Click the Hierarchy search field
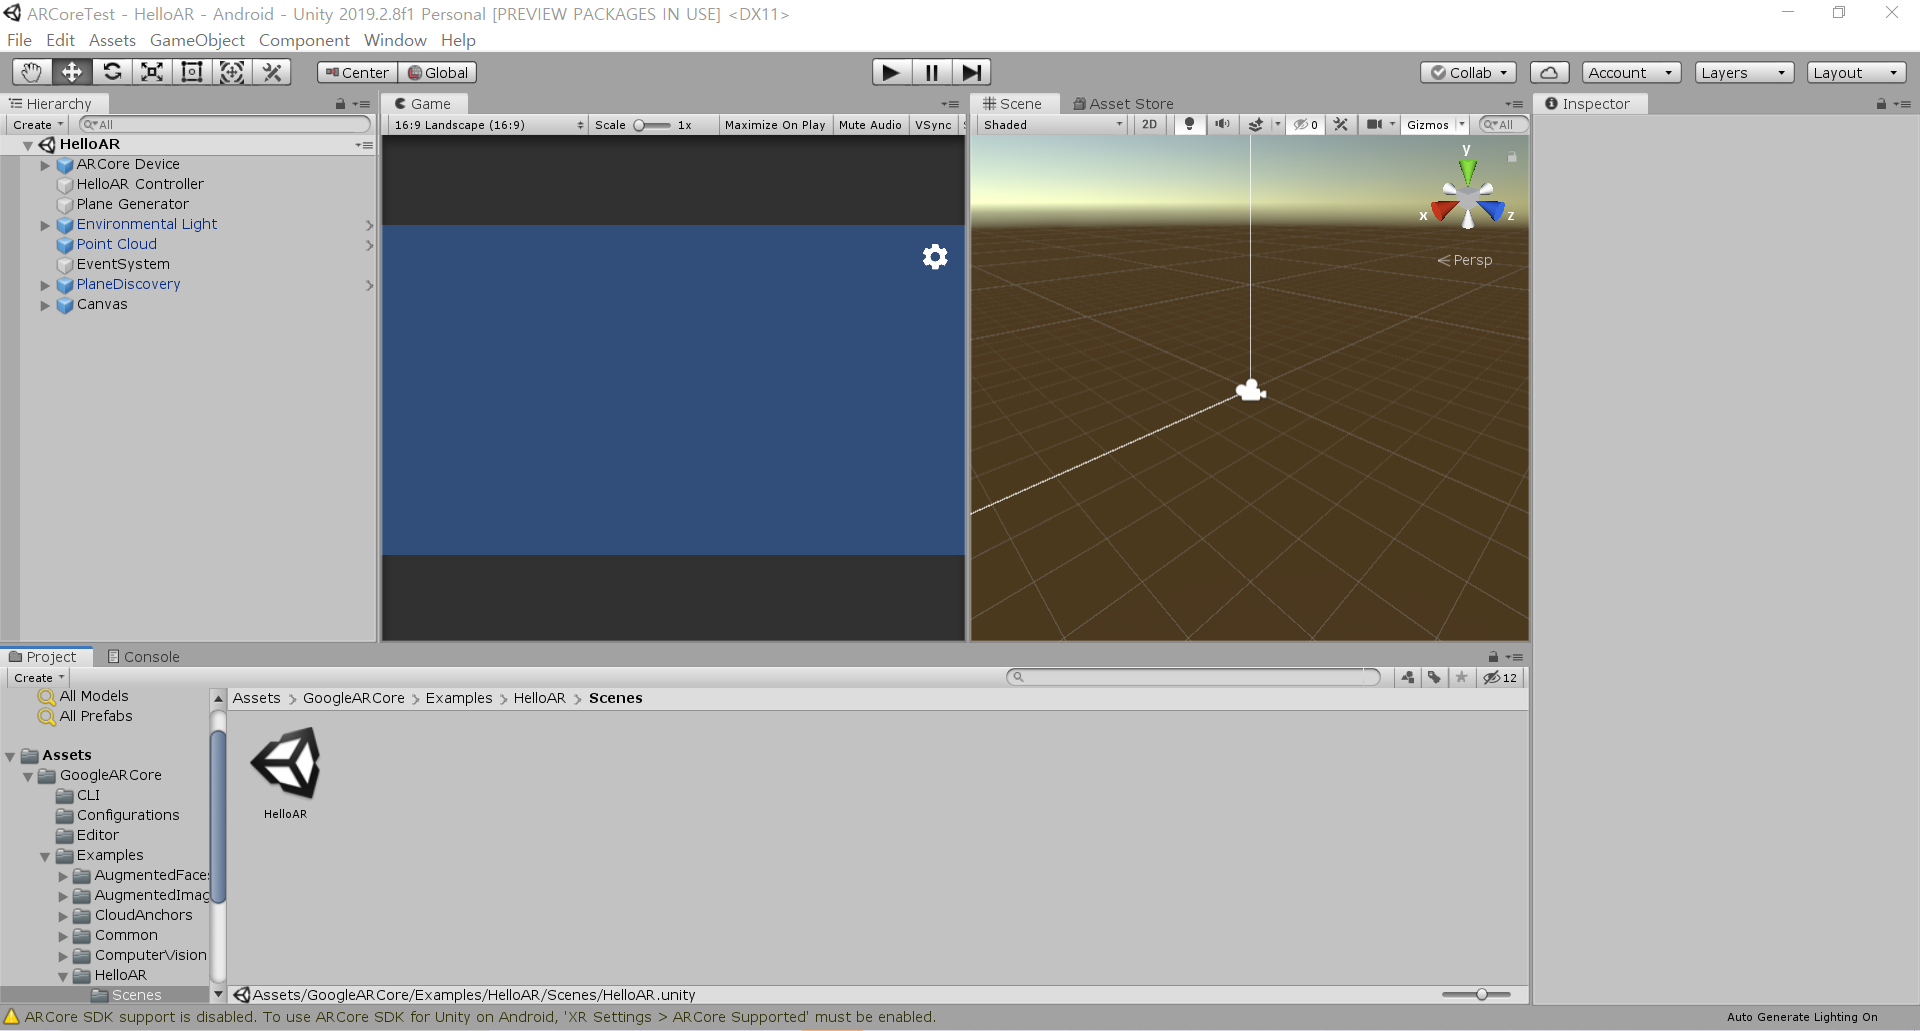This screenshot has width=1920, height=1031. click(224, 125)
